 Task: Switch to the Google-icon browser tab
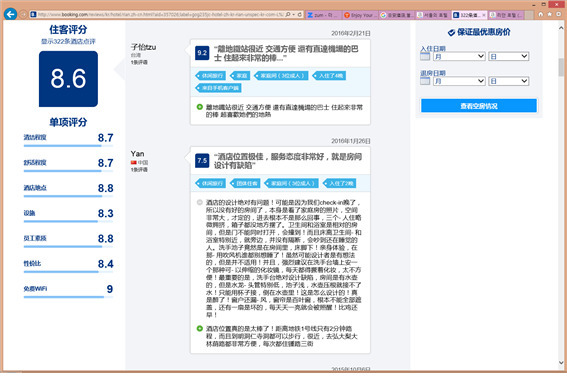pyautogui.click(x=397, y=15)
